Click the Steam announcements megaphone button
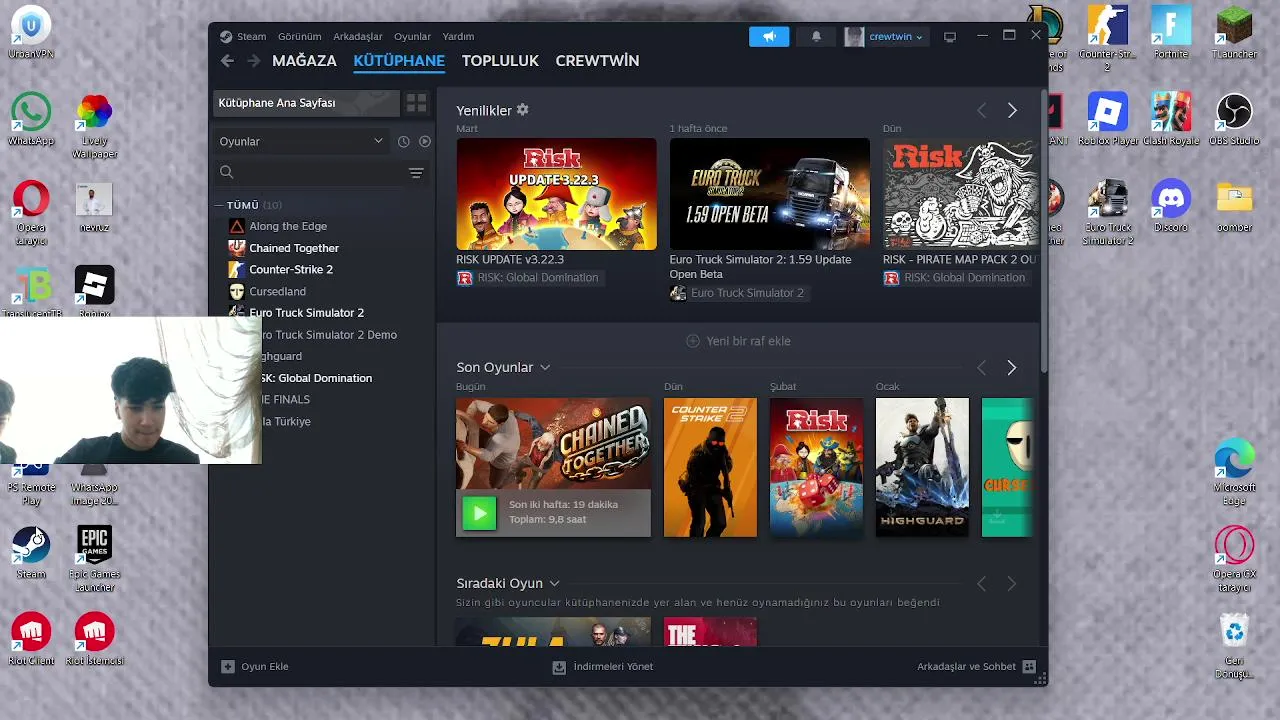The height and width of the screenshot is (720, 1280). [x=769, y=37]
